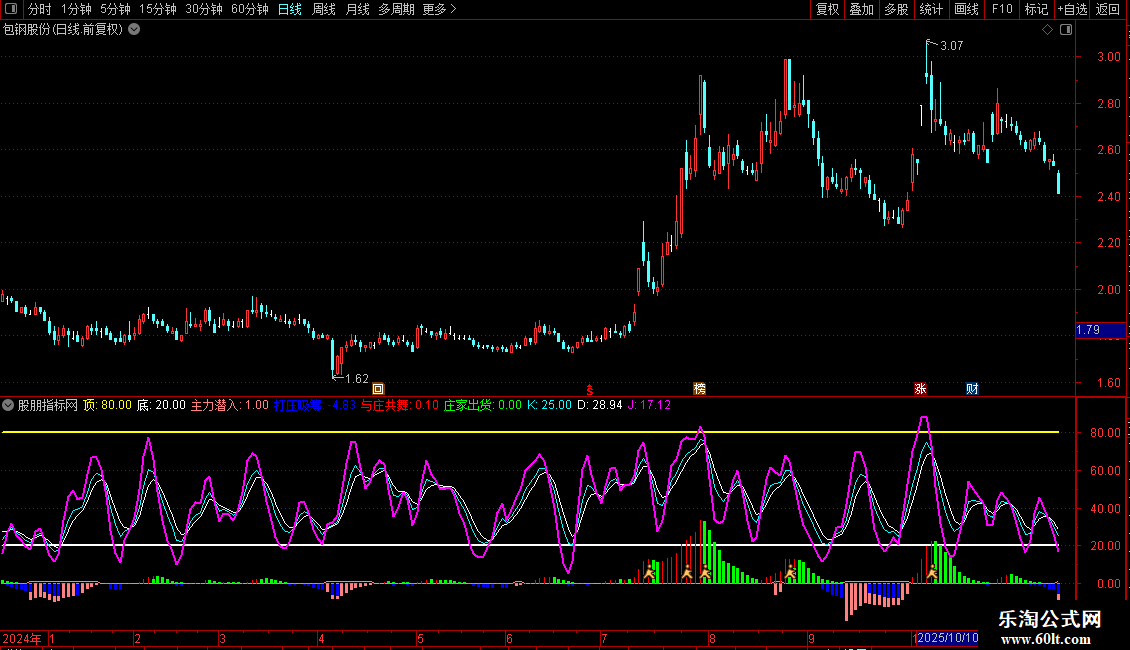Open the 复权 adjustment menu
Screen dimensions: 1130x650
[827, 9]
